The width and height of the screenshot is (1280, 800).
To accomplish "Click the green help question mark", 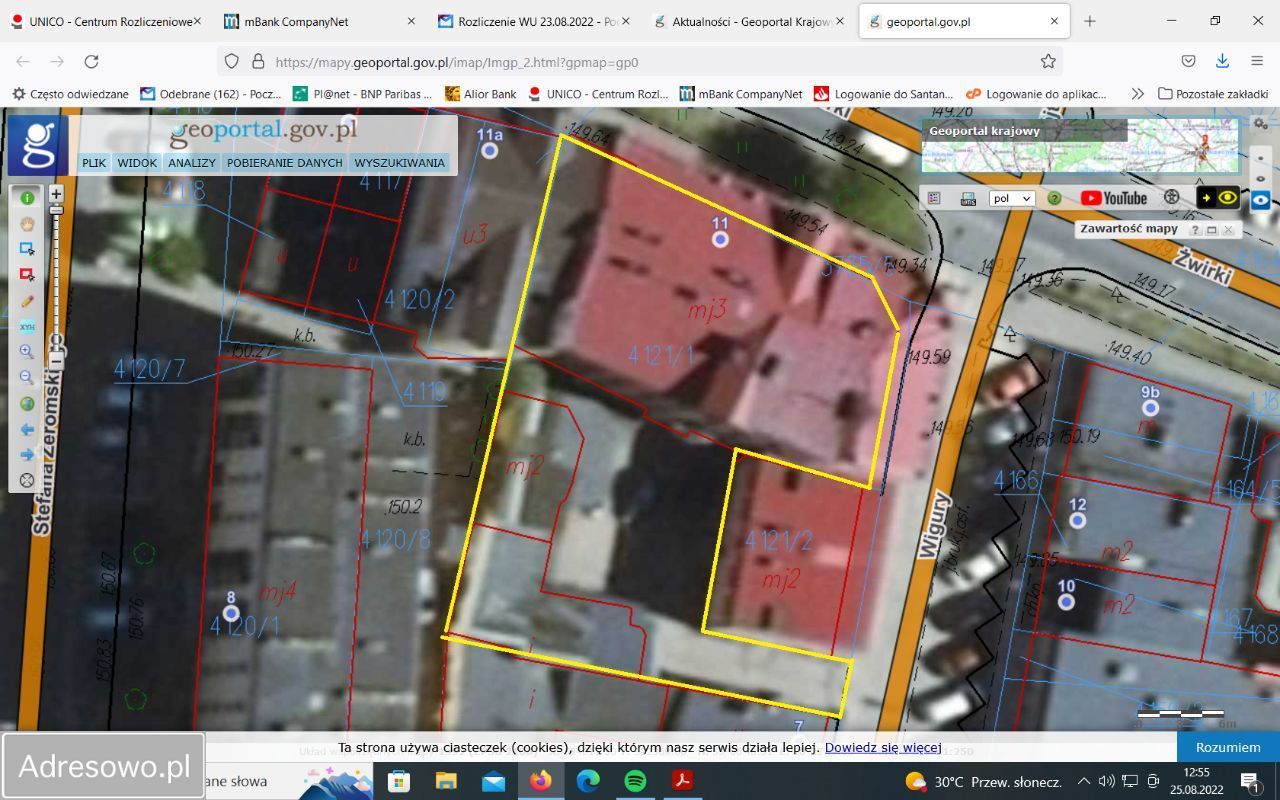I will (x=1054, y=198).
